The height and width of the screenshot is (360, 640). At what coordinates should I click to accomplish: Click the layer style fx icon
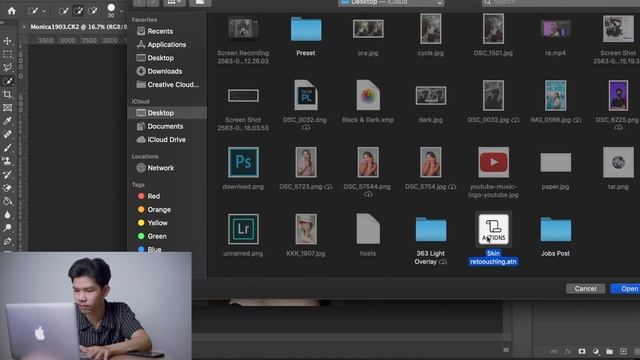[568, 351]
